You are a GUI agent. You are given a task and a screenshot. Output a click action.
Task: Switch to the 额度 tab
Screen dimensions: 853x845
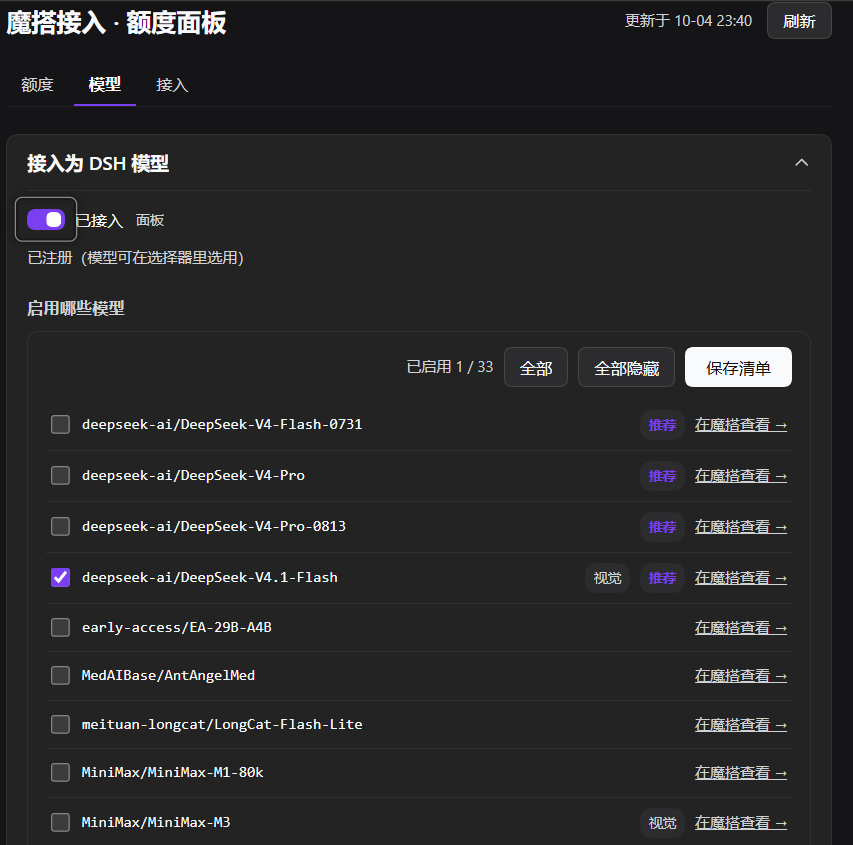click(x=37, y=85)
